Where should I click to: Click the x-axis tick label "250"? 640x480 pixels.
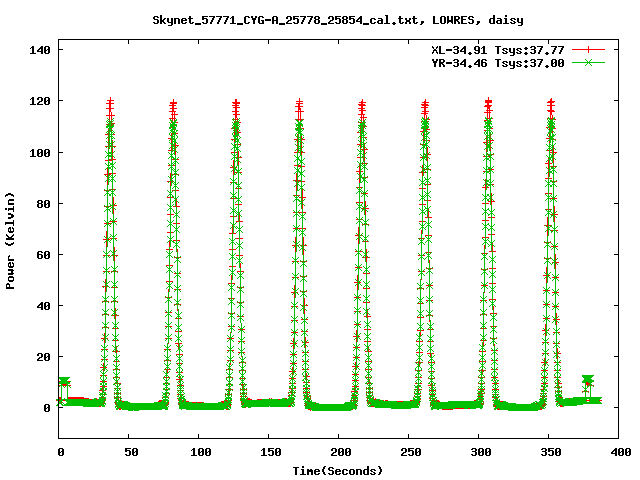point(411,452)
